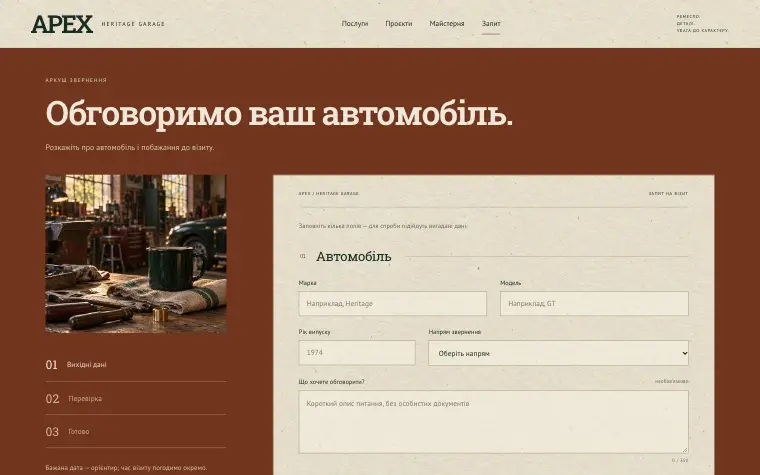The image size is (760, 475).
Task: Select the Запит nav tab
Action: (491, 23)
